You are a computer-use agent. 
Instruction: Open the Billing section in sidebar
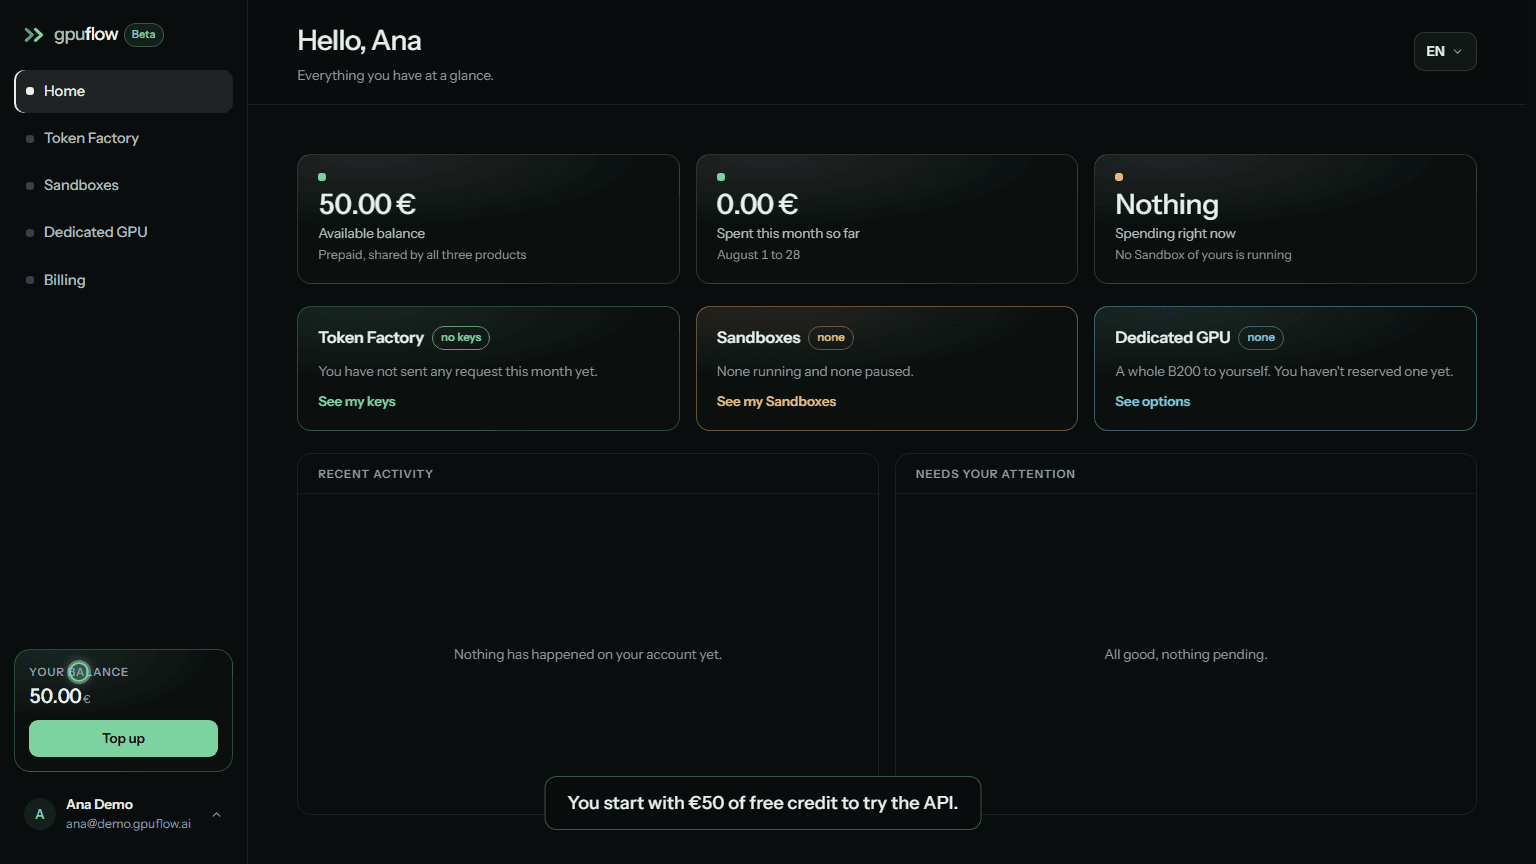(124, 280)
